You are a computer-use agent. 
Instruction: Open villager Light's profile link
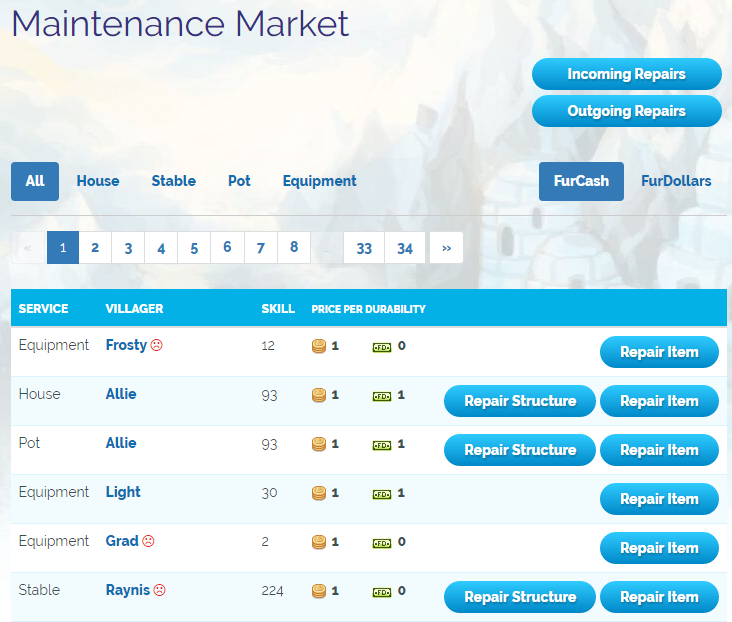pyautogui.click(x=123, y=492)
